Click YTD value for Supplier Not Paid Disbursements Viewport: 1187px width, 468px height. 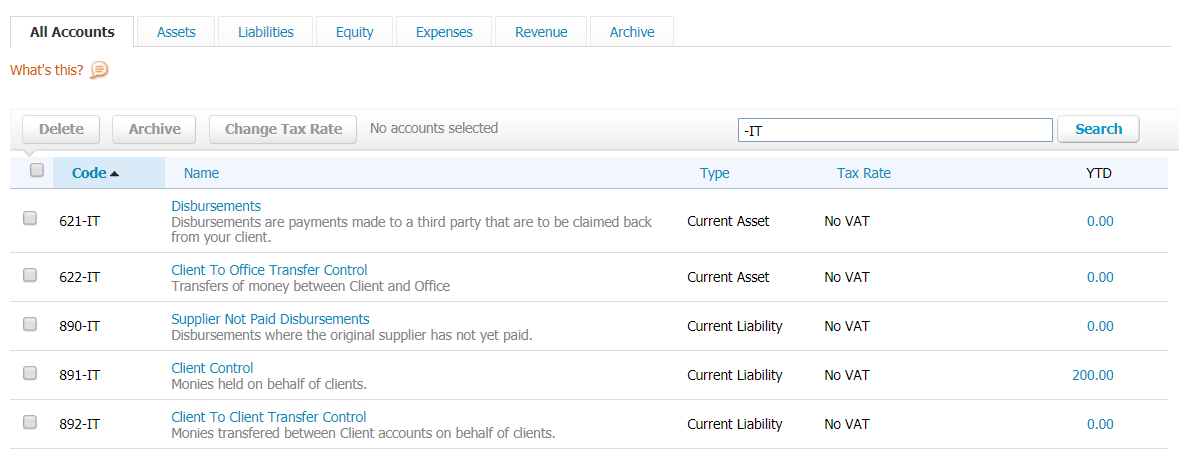pyautogui.click(x=1100, y=326)
